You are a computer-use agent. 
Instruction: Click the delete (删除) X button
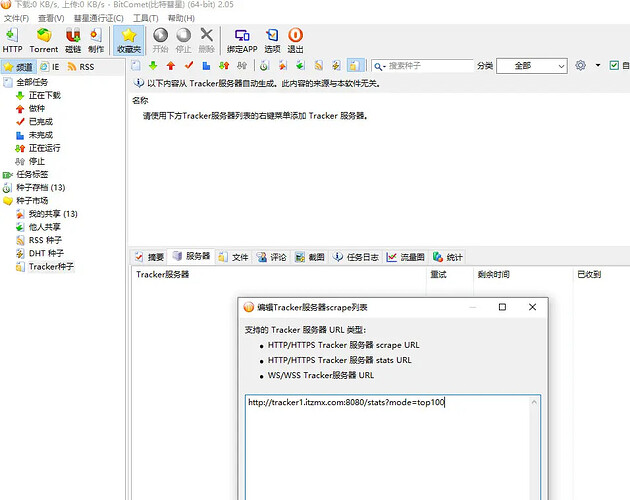click(x=207, y=40)
